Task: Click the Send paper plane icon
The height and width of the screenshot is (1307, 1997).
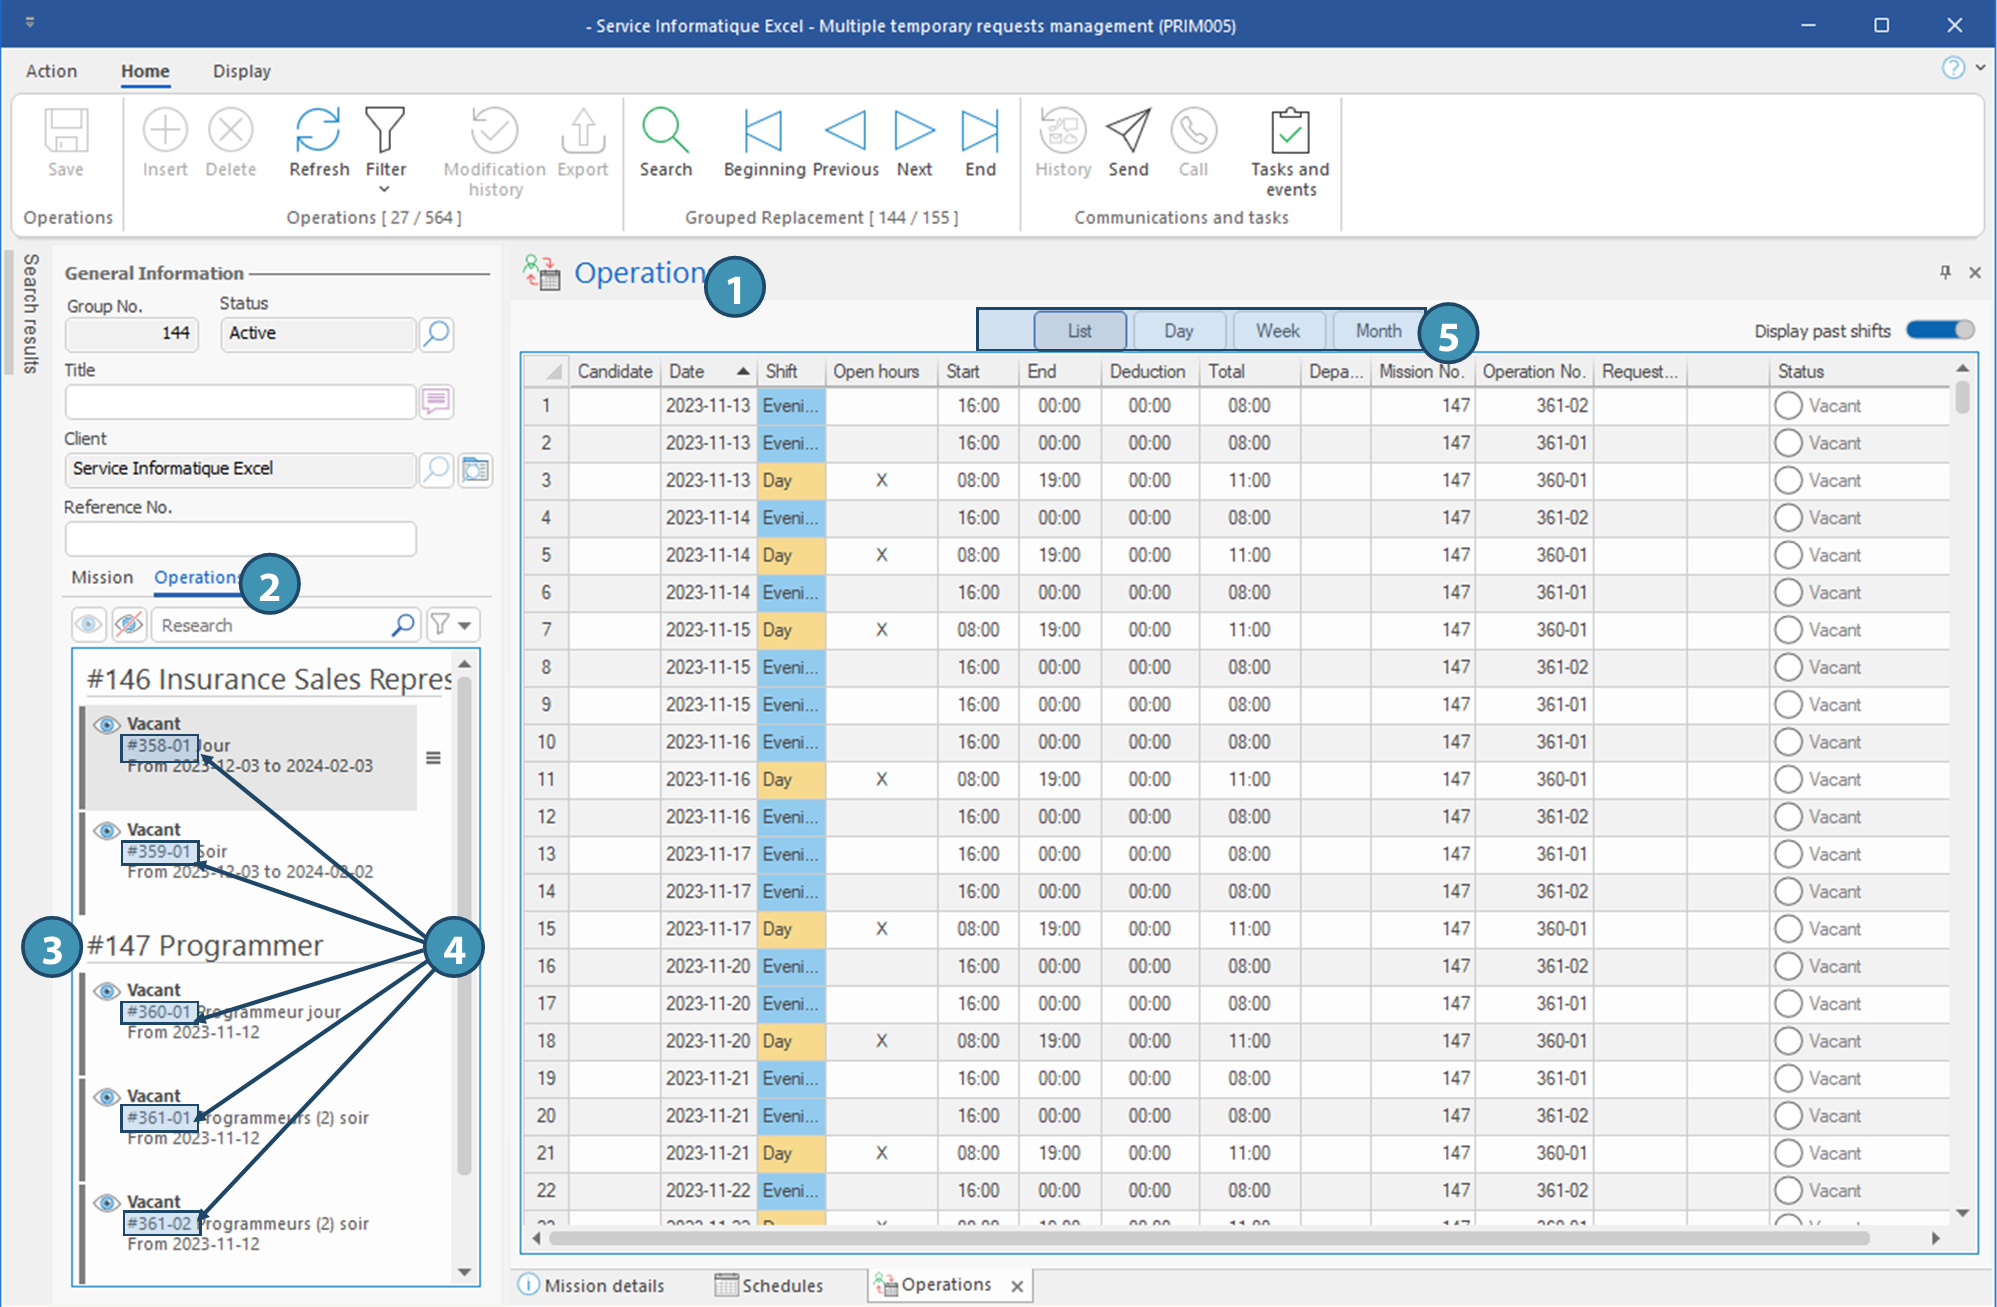Action: pyautogui.click(x=1128, y=131)
